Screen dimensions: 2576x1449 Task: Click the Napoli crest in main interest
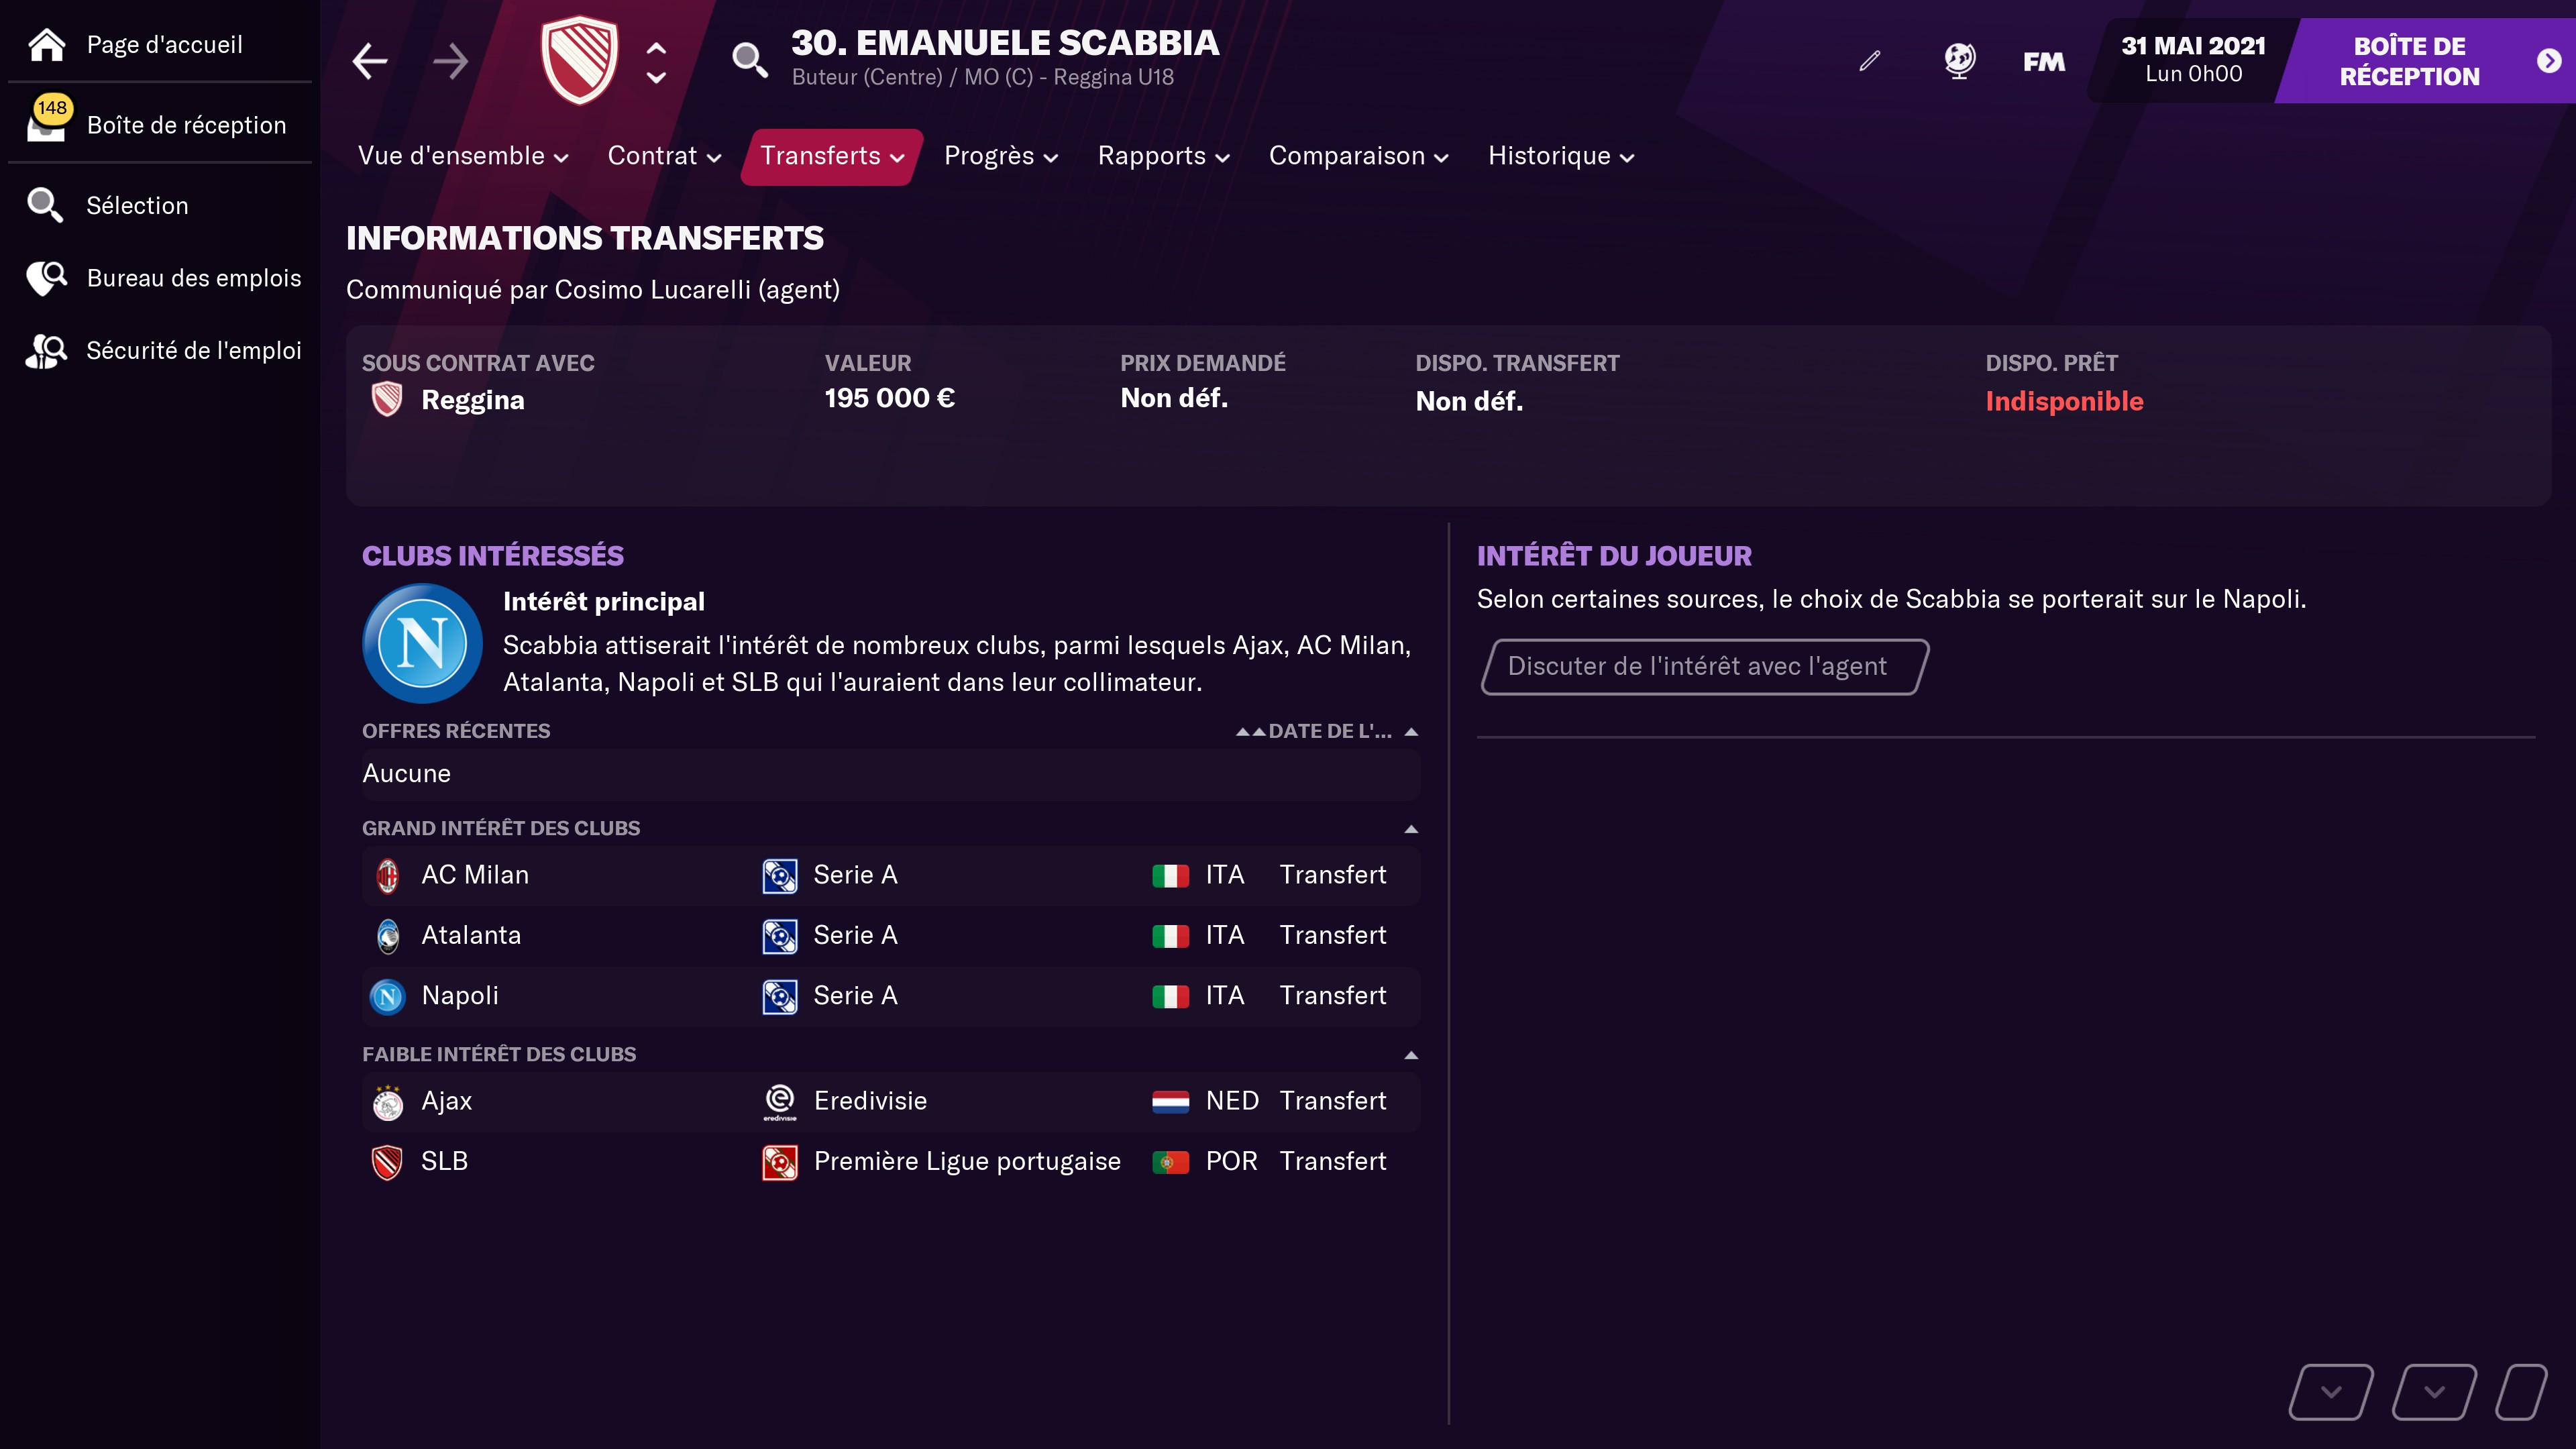tap(422, 643)
